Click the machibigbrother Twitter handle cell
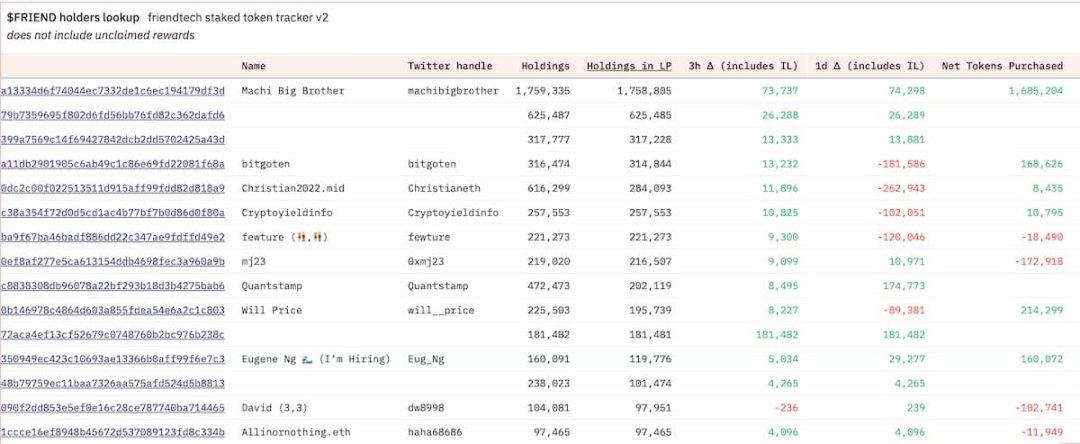The image size is (1080, 444). [453, 91]
